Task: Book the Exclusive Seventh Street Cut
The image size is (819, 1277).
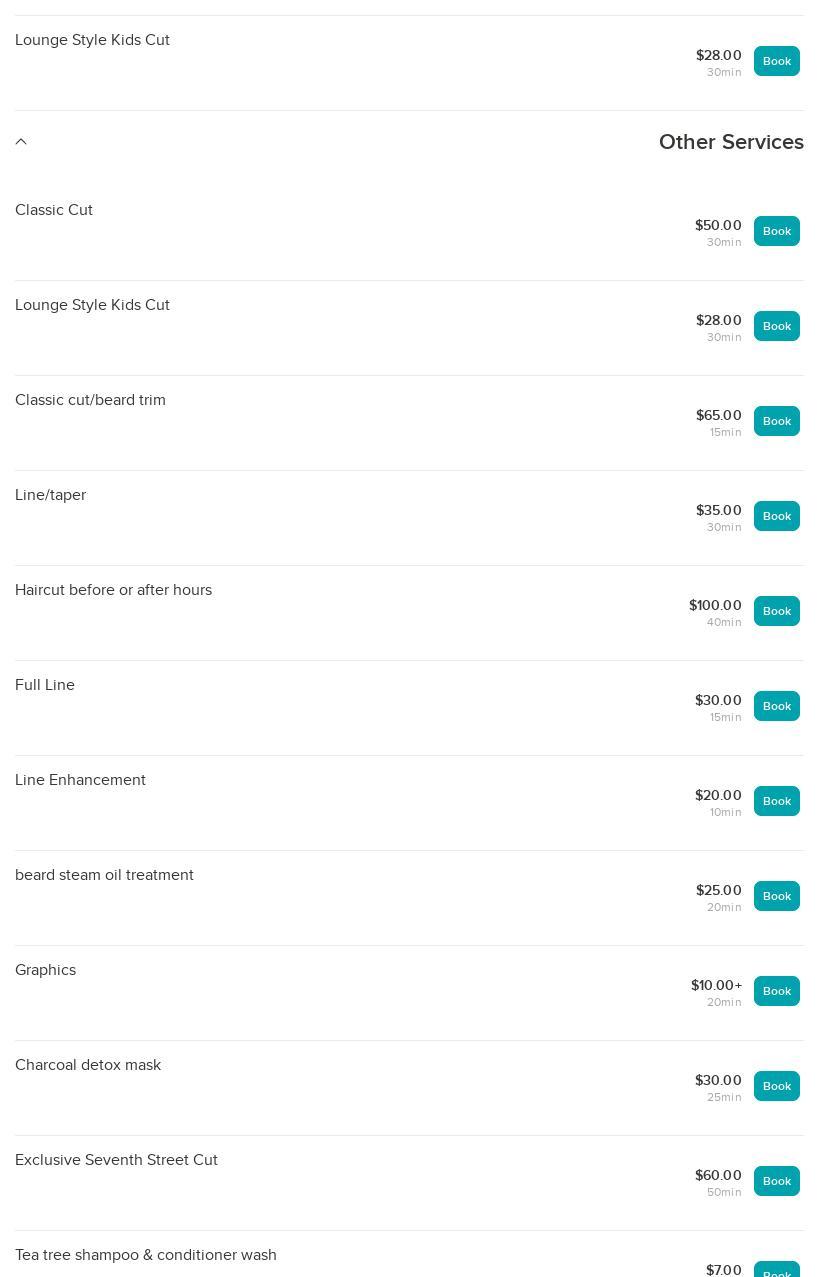Action: coord(777,1181)
